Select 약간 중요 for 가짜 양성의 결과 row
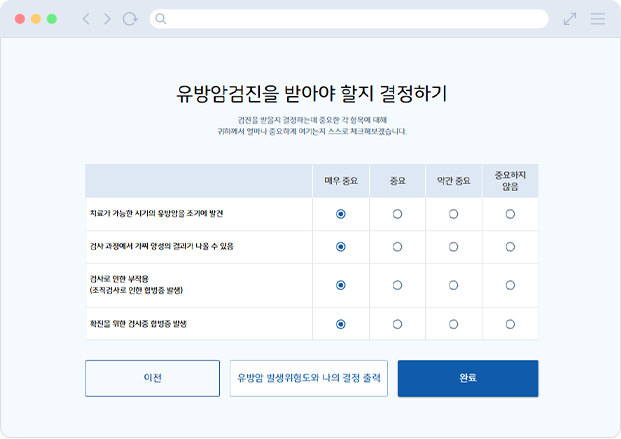 tap(453, 246)
